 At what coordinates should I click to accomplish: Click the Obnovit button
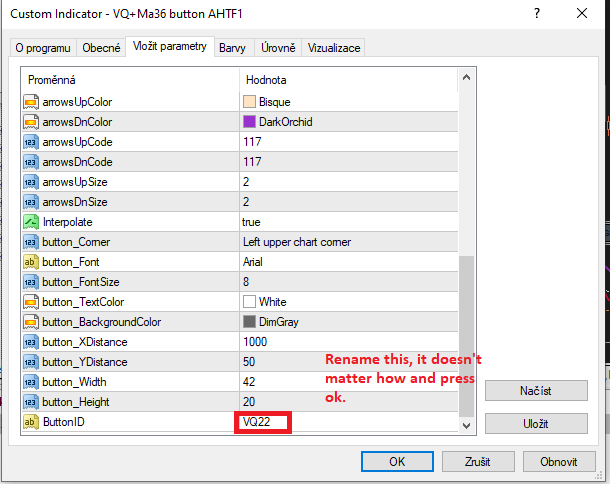(x=559, y=462)
